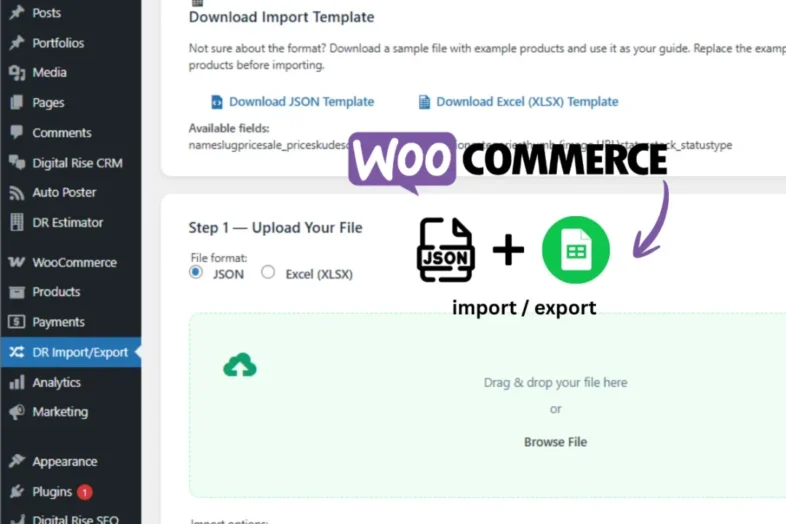Click the Appearance brush icon

[x=17, y=461]
